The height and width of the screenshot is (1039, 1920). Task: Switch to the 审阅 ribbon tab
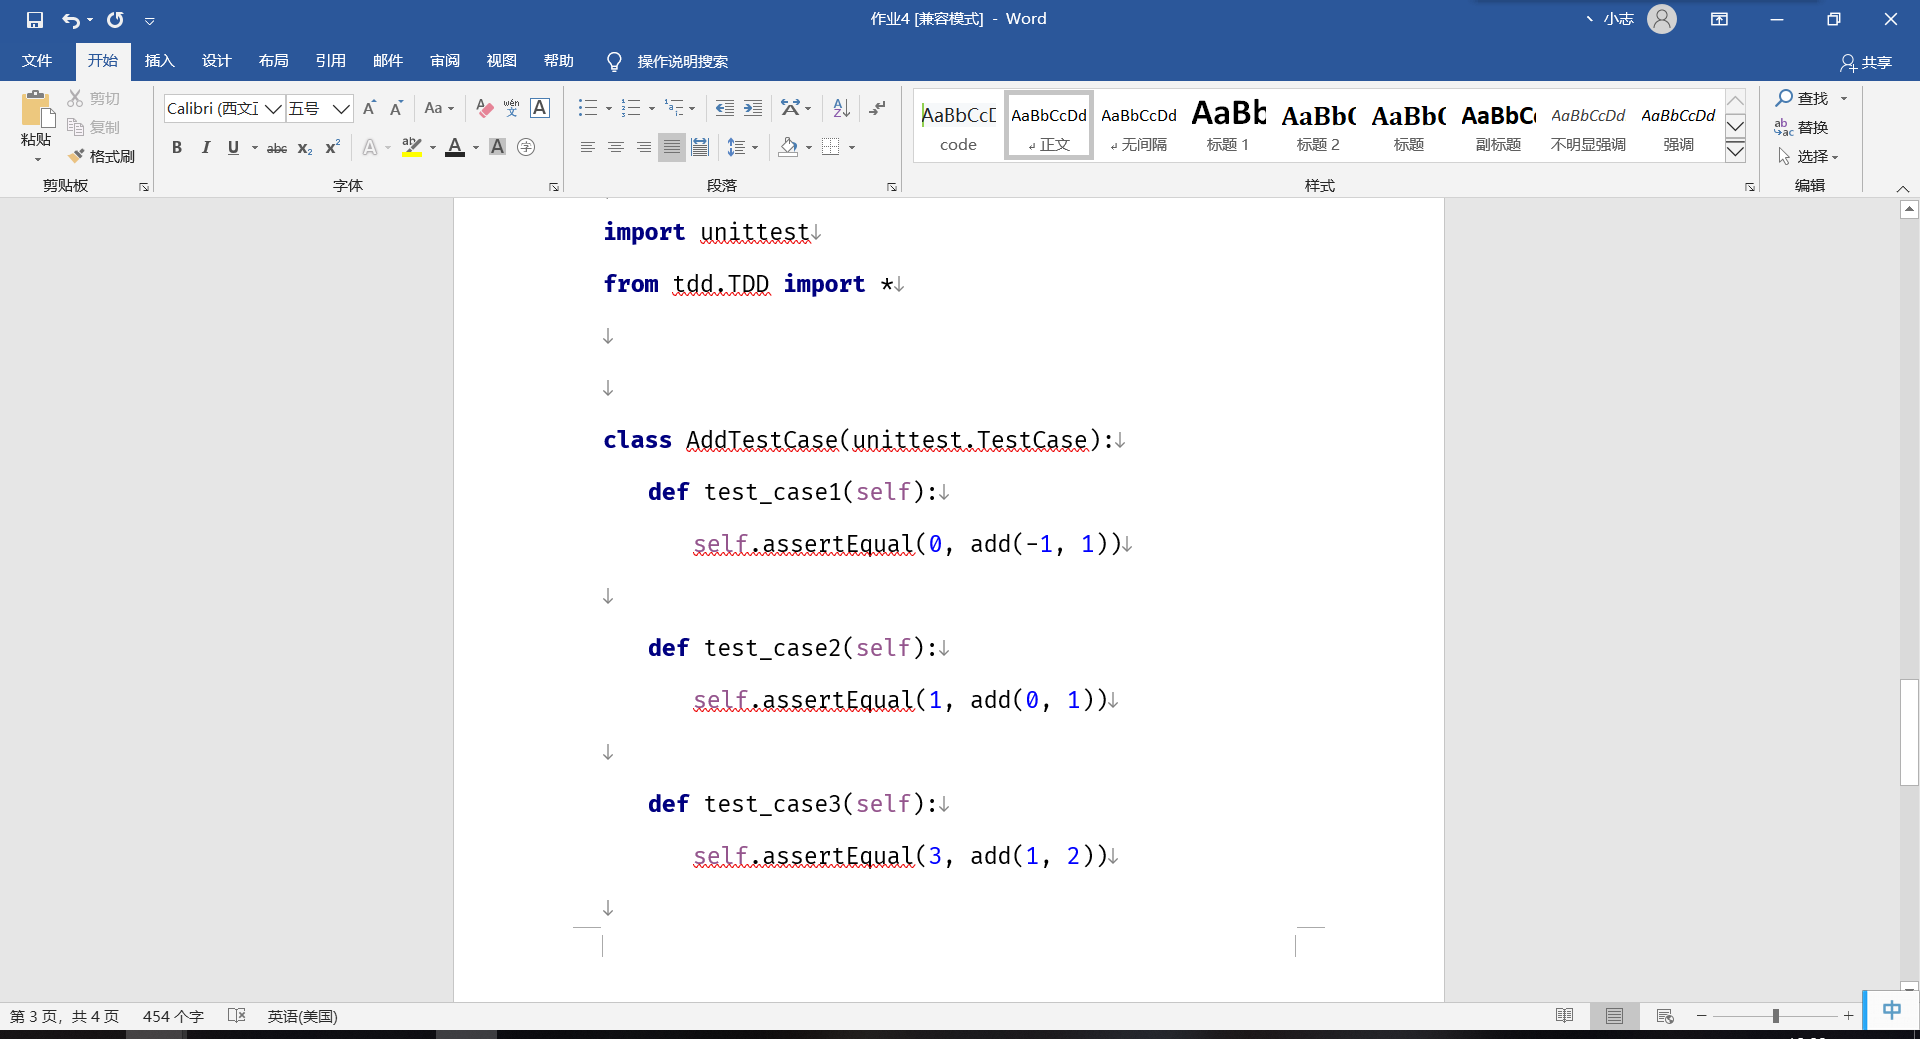[x=445, y=61]
